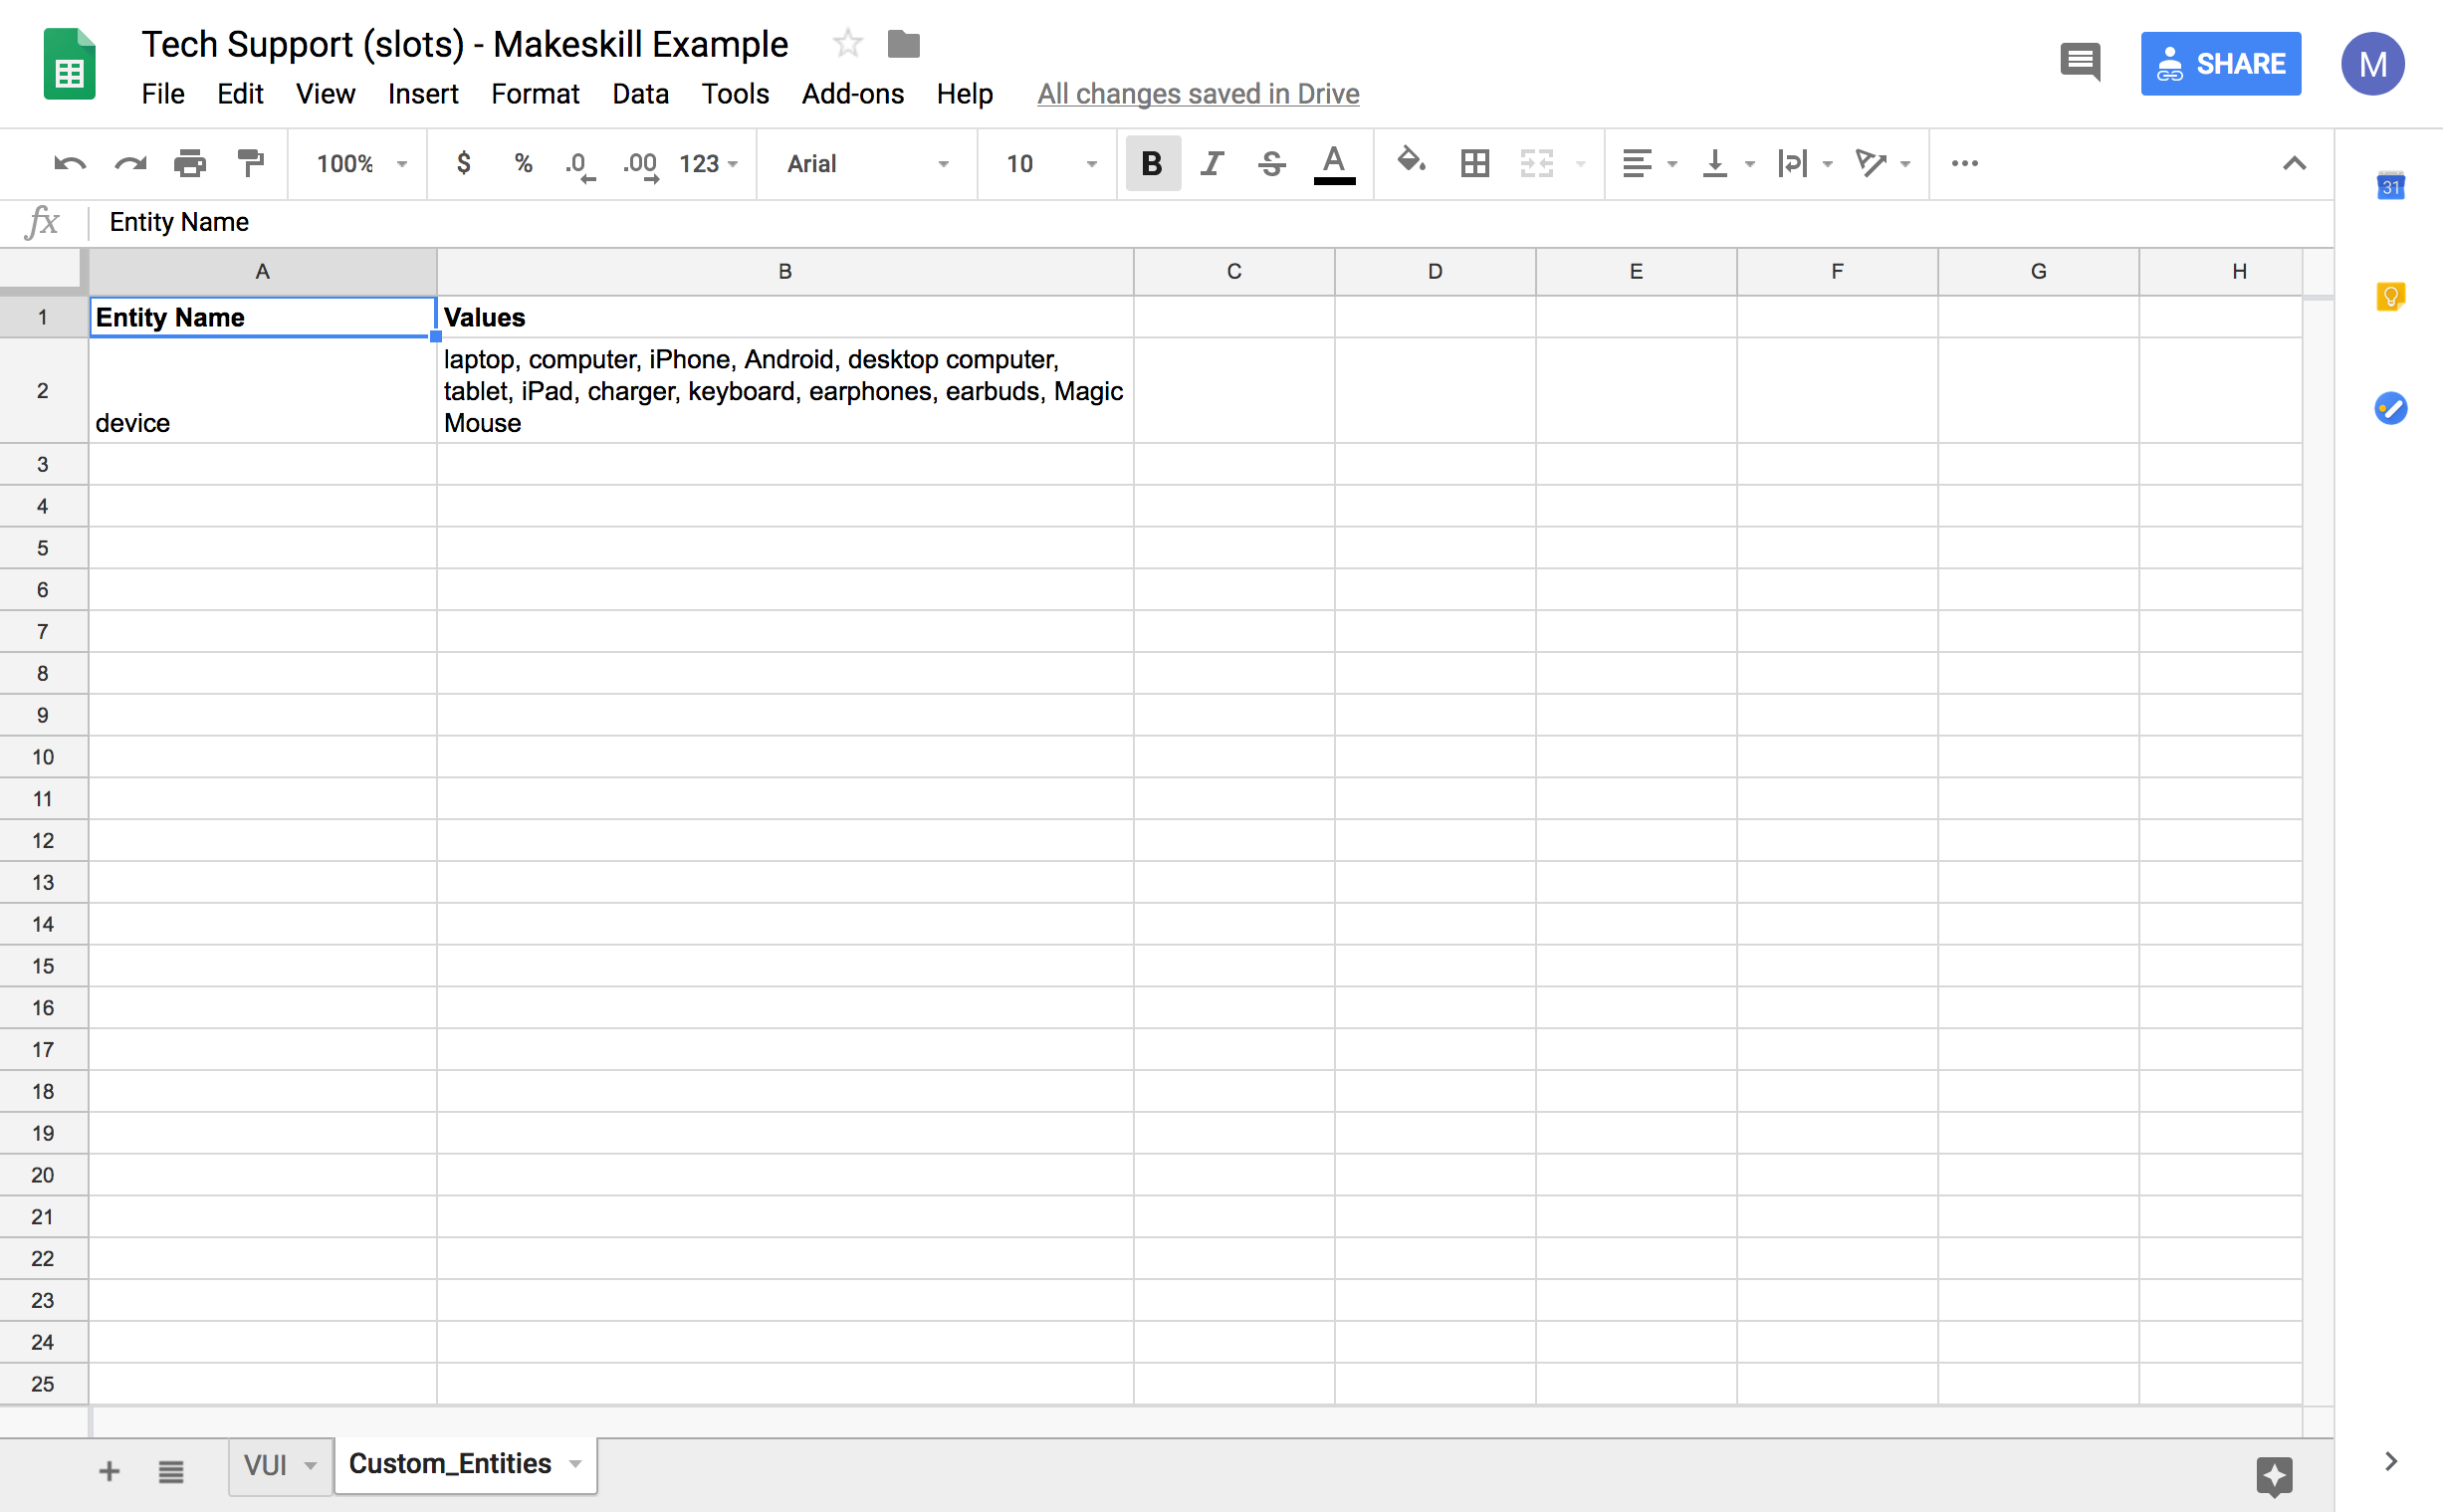This screenshot has width=2443, height=1512.
Task: Select column B header
Action: [785, 272]
